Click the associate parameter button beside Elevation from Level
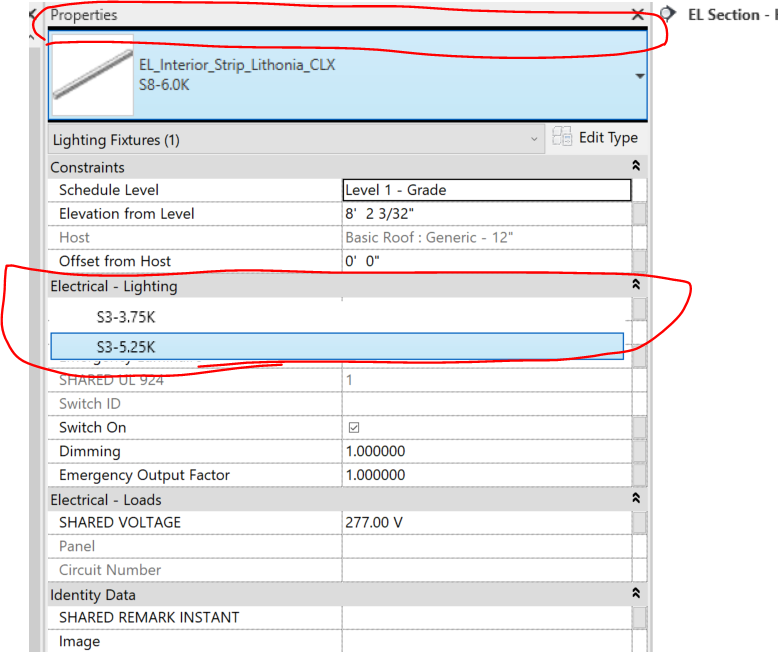The image size is (778, 652). (639, 214)
